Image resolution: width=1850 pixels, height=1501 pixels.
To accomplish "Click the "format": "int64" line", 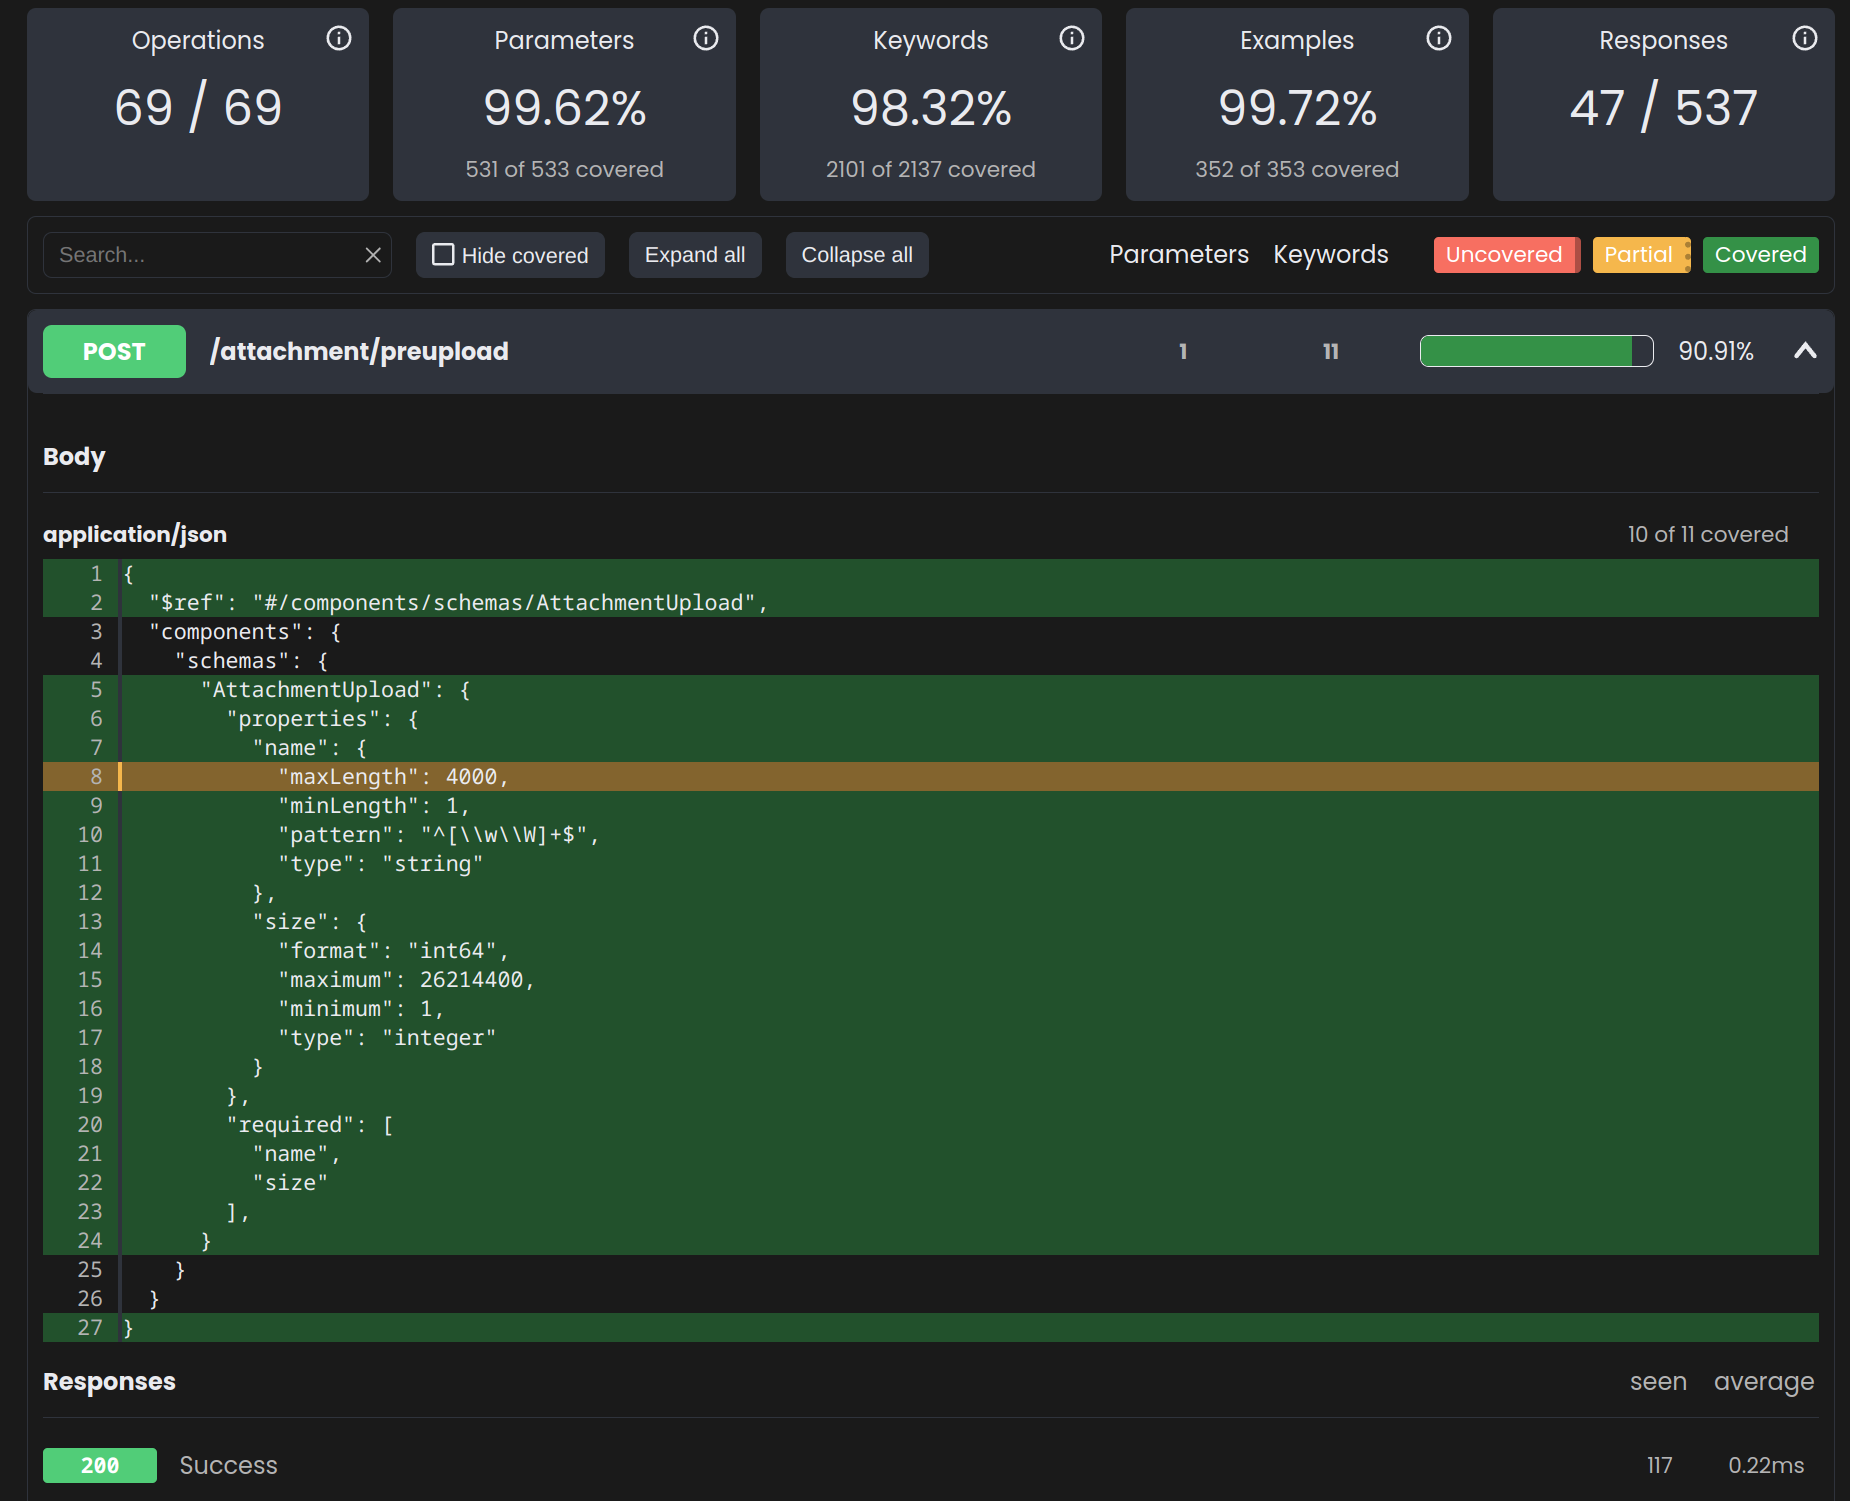I will [x=931, y=951].
